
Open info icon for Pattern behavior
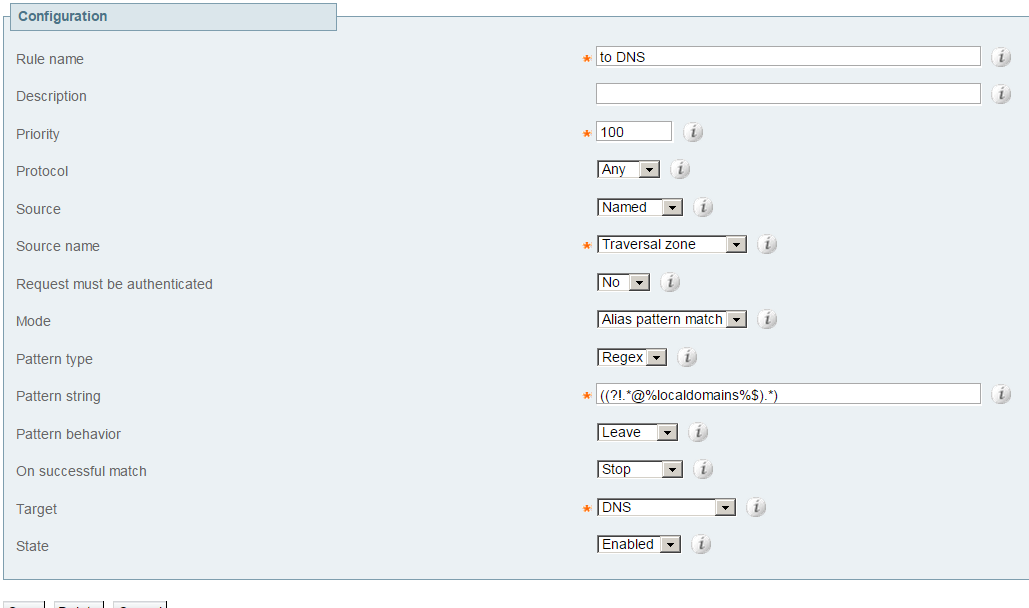[698, 432]
